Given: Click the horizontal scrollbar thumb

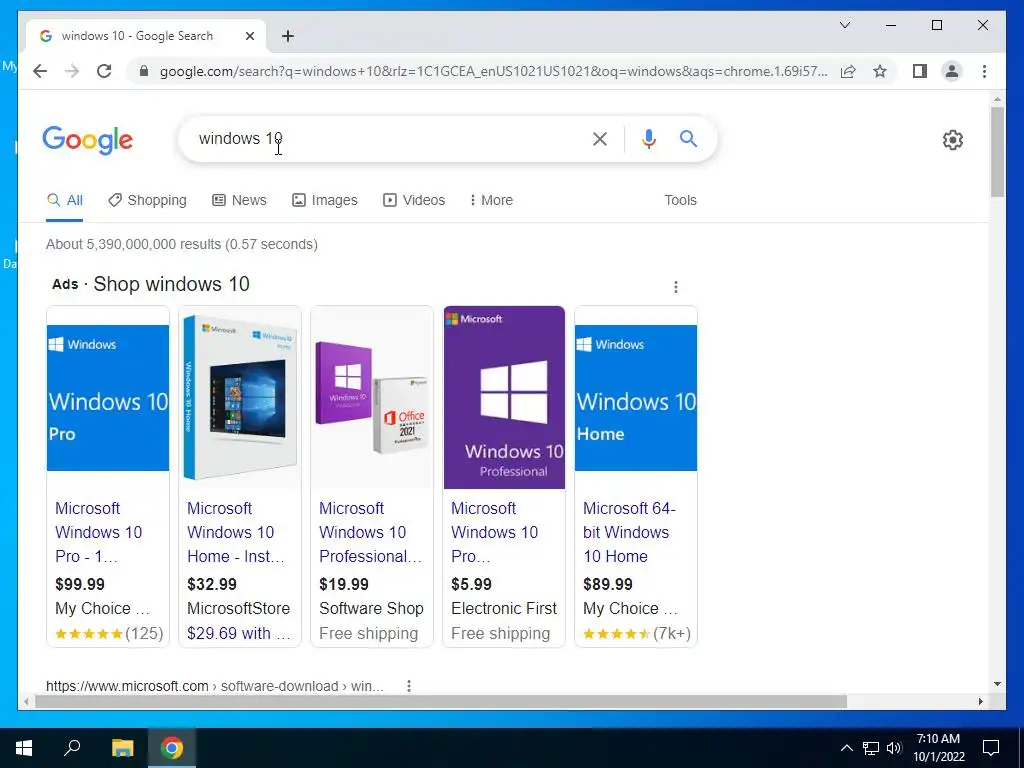Looking at the screenshot, I should point(441,701).
